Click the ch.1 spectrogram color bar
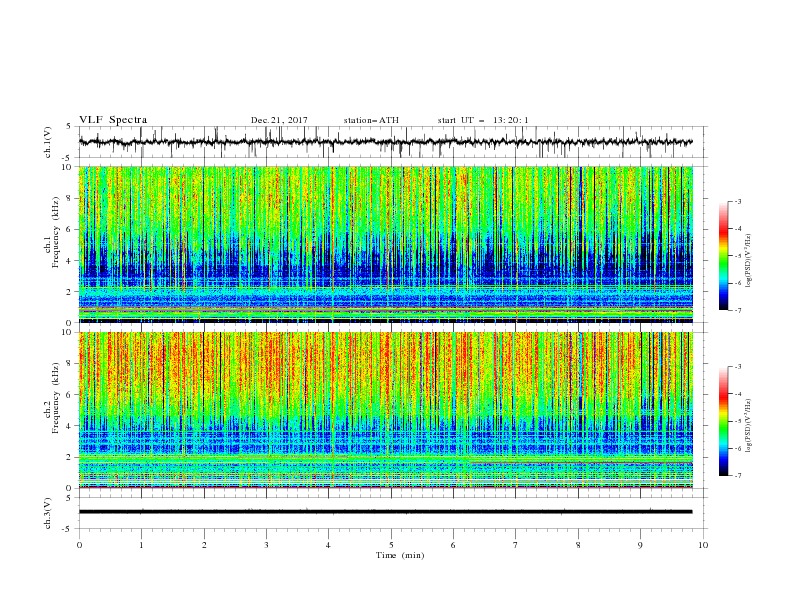Screen dimensions: 792x612 pos(724,256)
